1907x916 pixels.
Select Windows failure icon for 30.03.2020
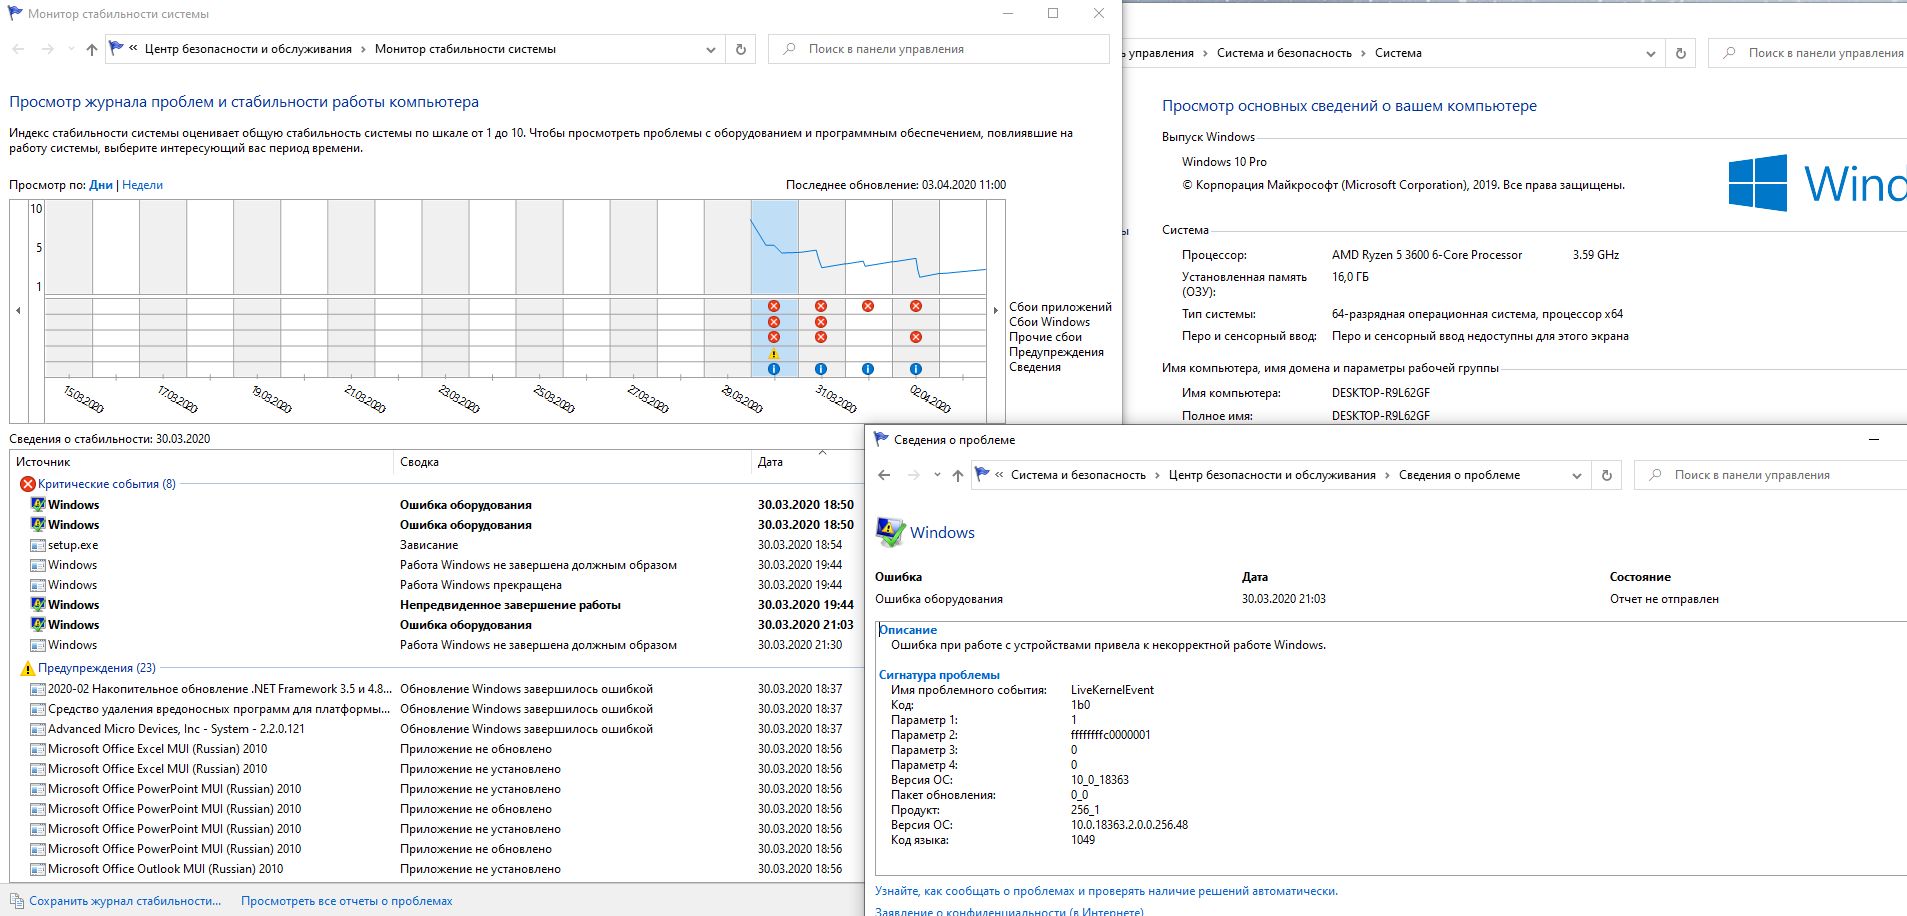click(x=774, y=322)
